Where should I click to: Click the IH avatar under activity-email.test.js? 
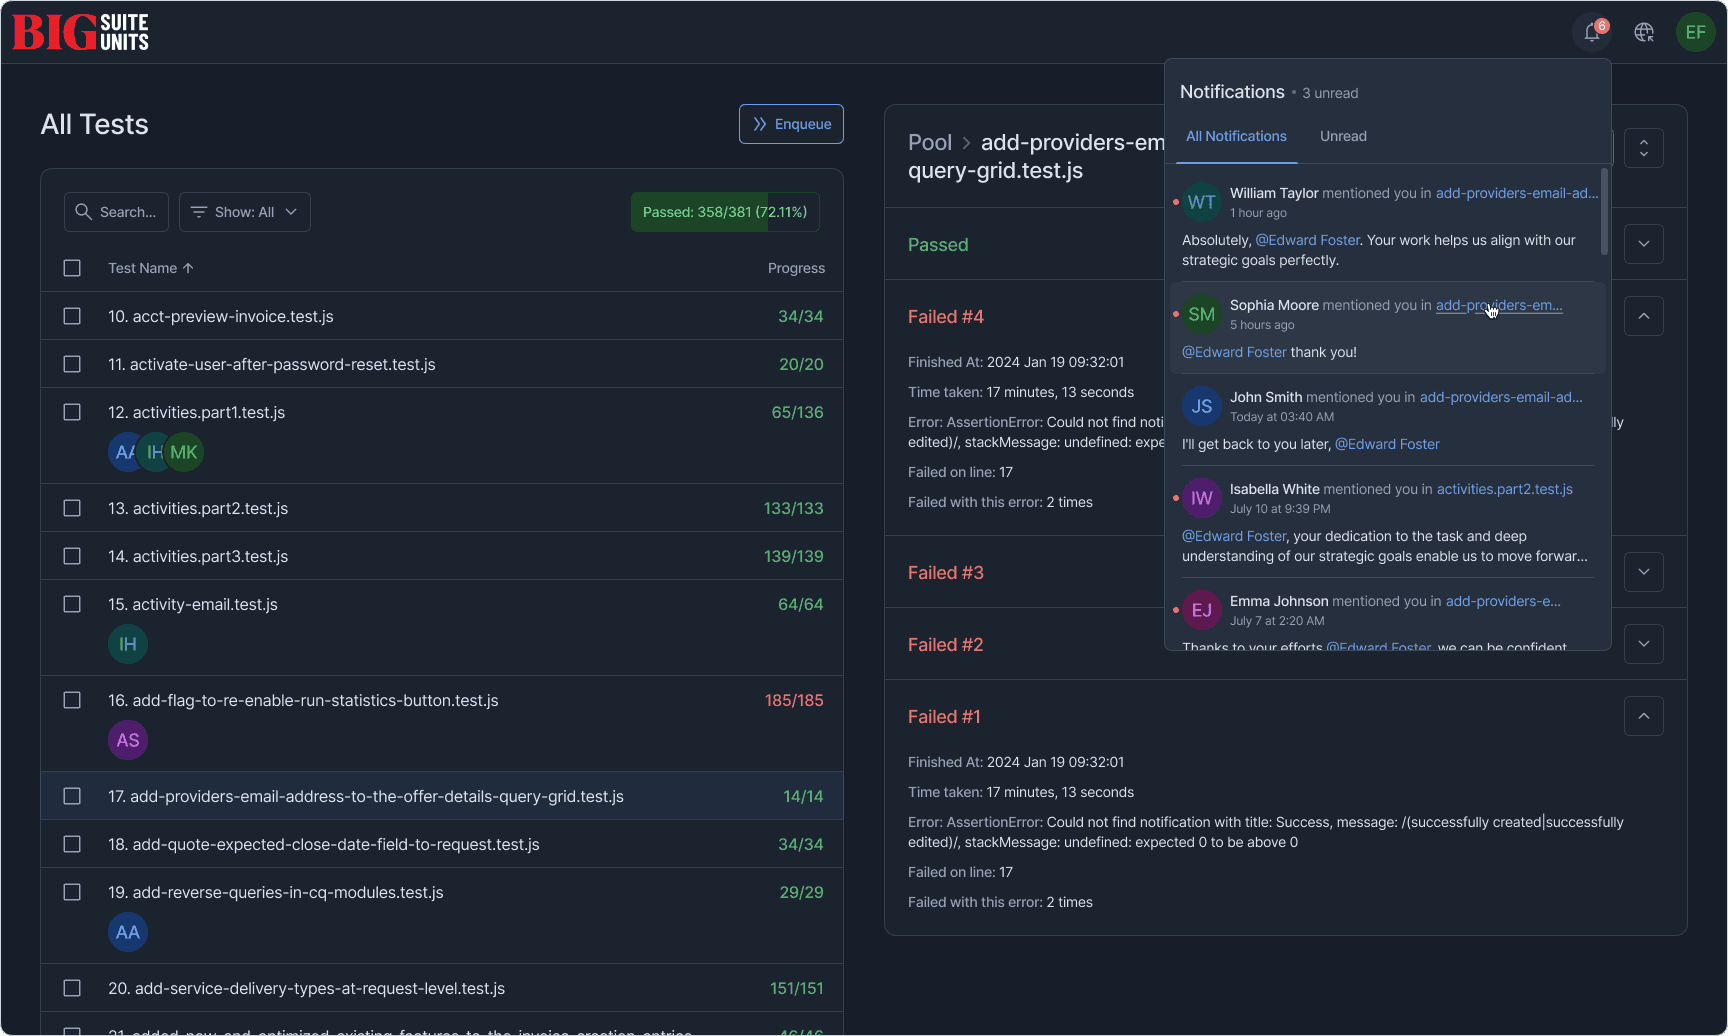coord(128,644)
